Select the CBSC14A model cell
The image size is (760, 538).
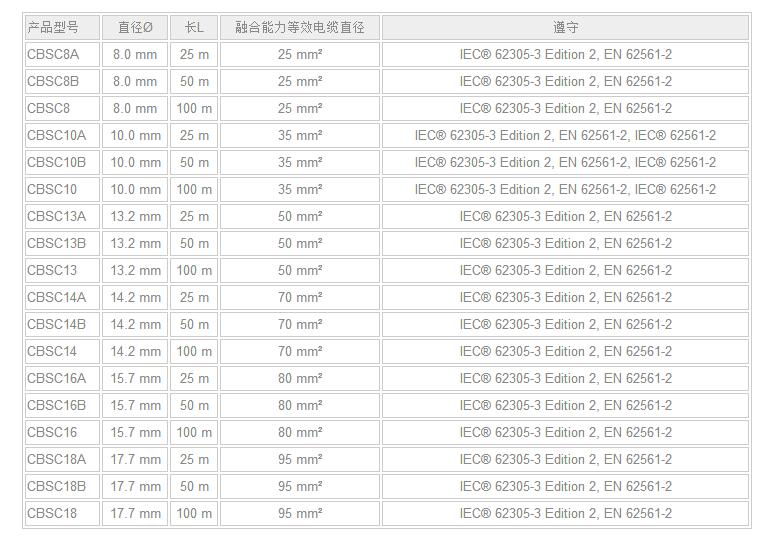point(57,297)
